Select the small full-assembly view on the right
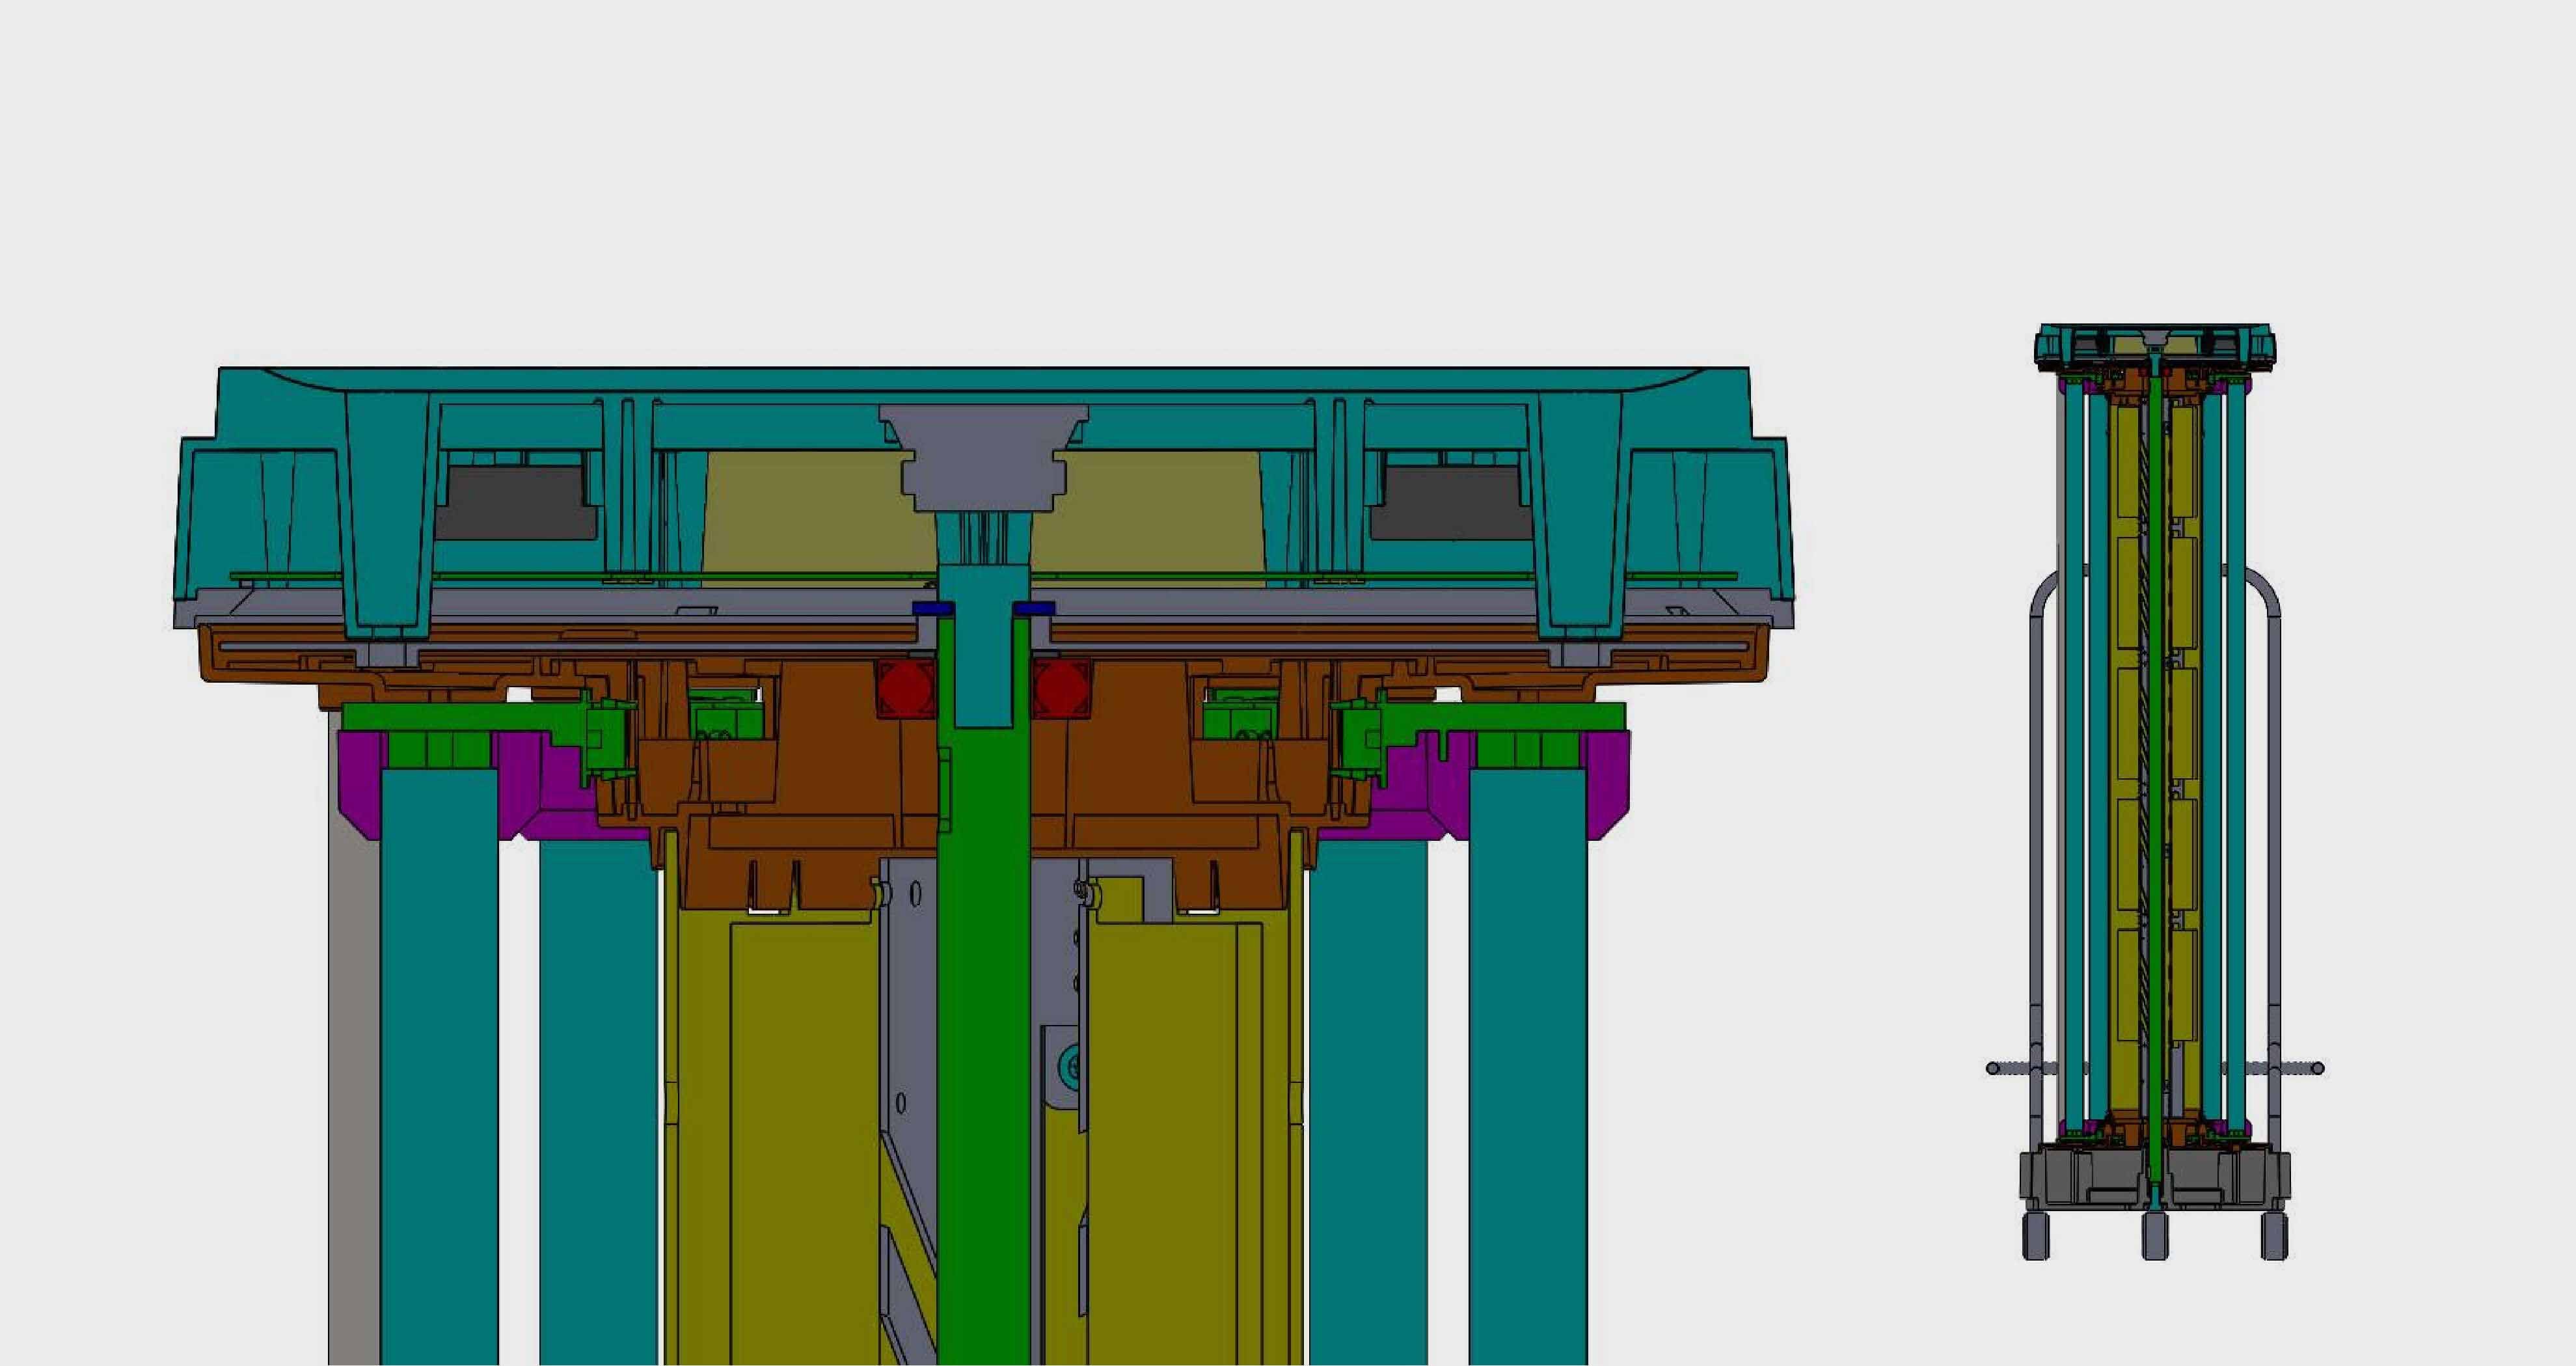The width and height of the screenshot is (2576, 1366). 2155,792
